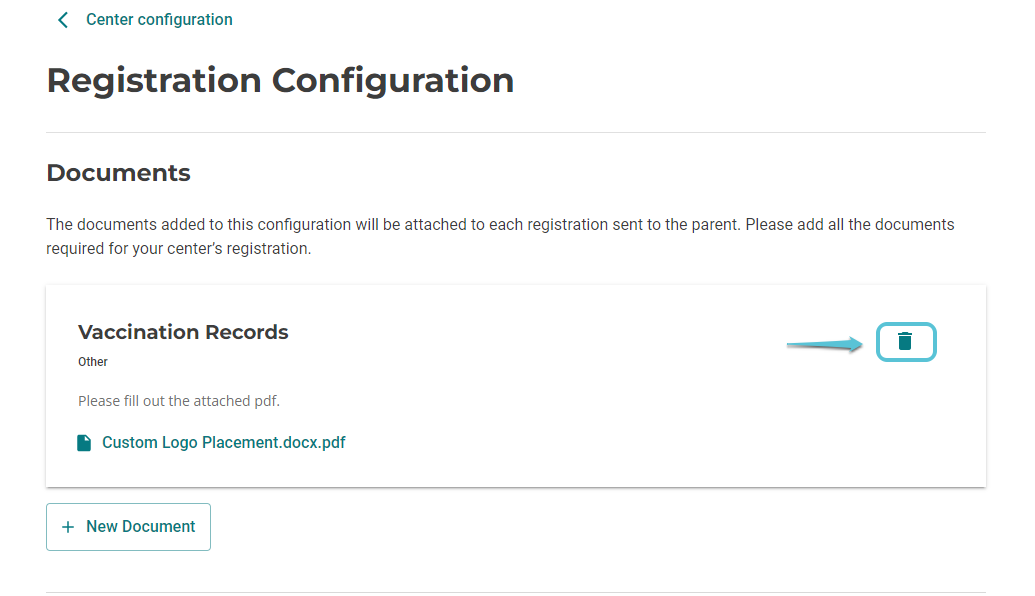Image resolution: width=1035 pixels, height=596 pixels.
Task: Open Custom Logo Placement.docx.pdf attachment
Action: [x=223, y=442]
